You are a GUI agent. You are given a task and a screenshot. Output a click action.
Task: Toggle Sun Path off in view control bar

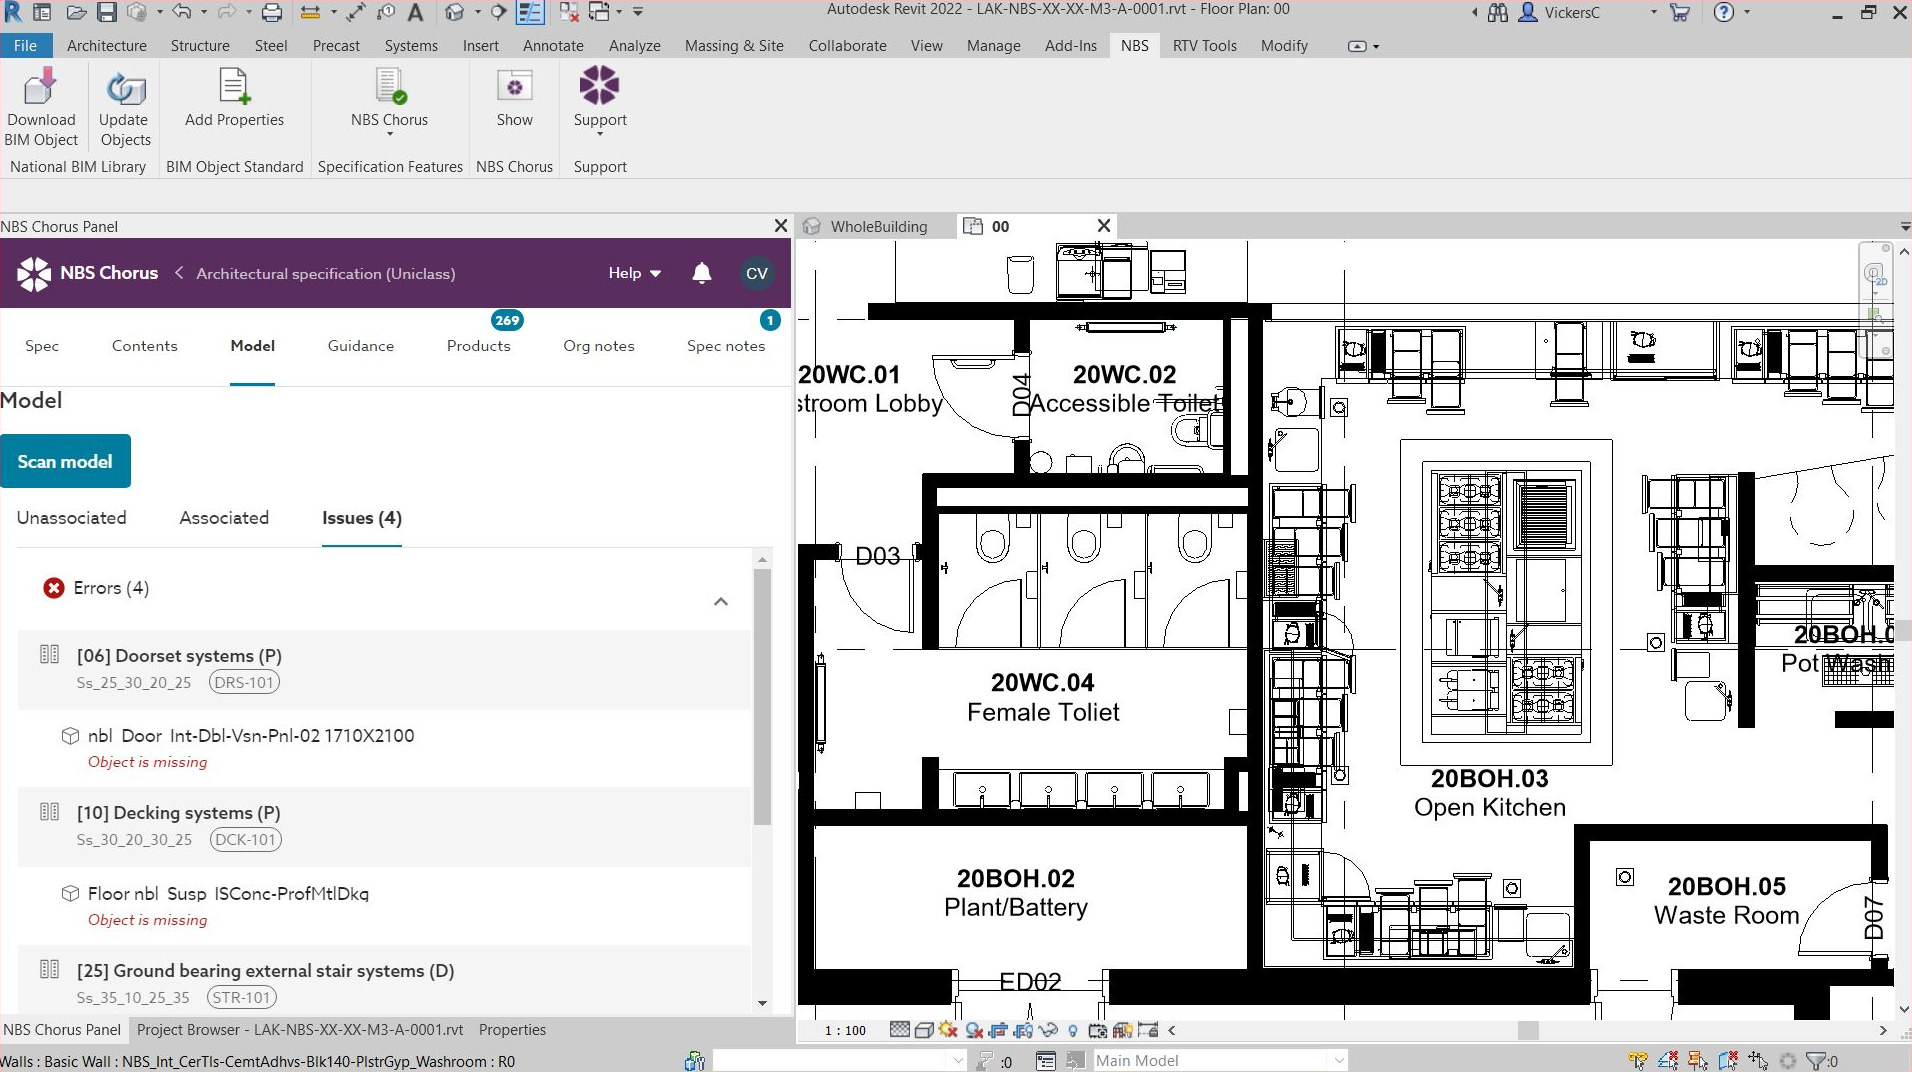pos(948,1030)
